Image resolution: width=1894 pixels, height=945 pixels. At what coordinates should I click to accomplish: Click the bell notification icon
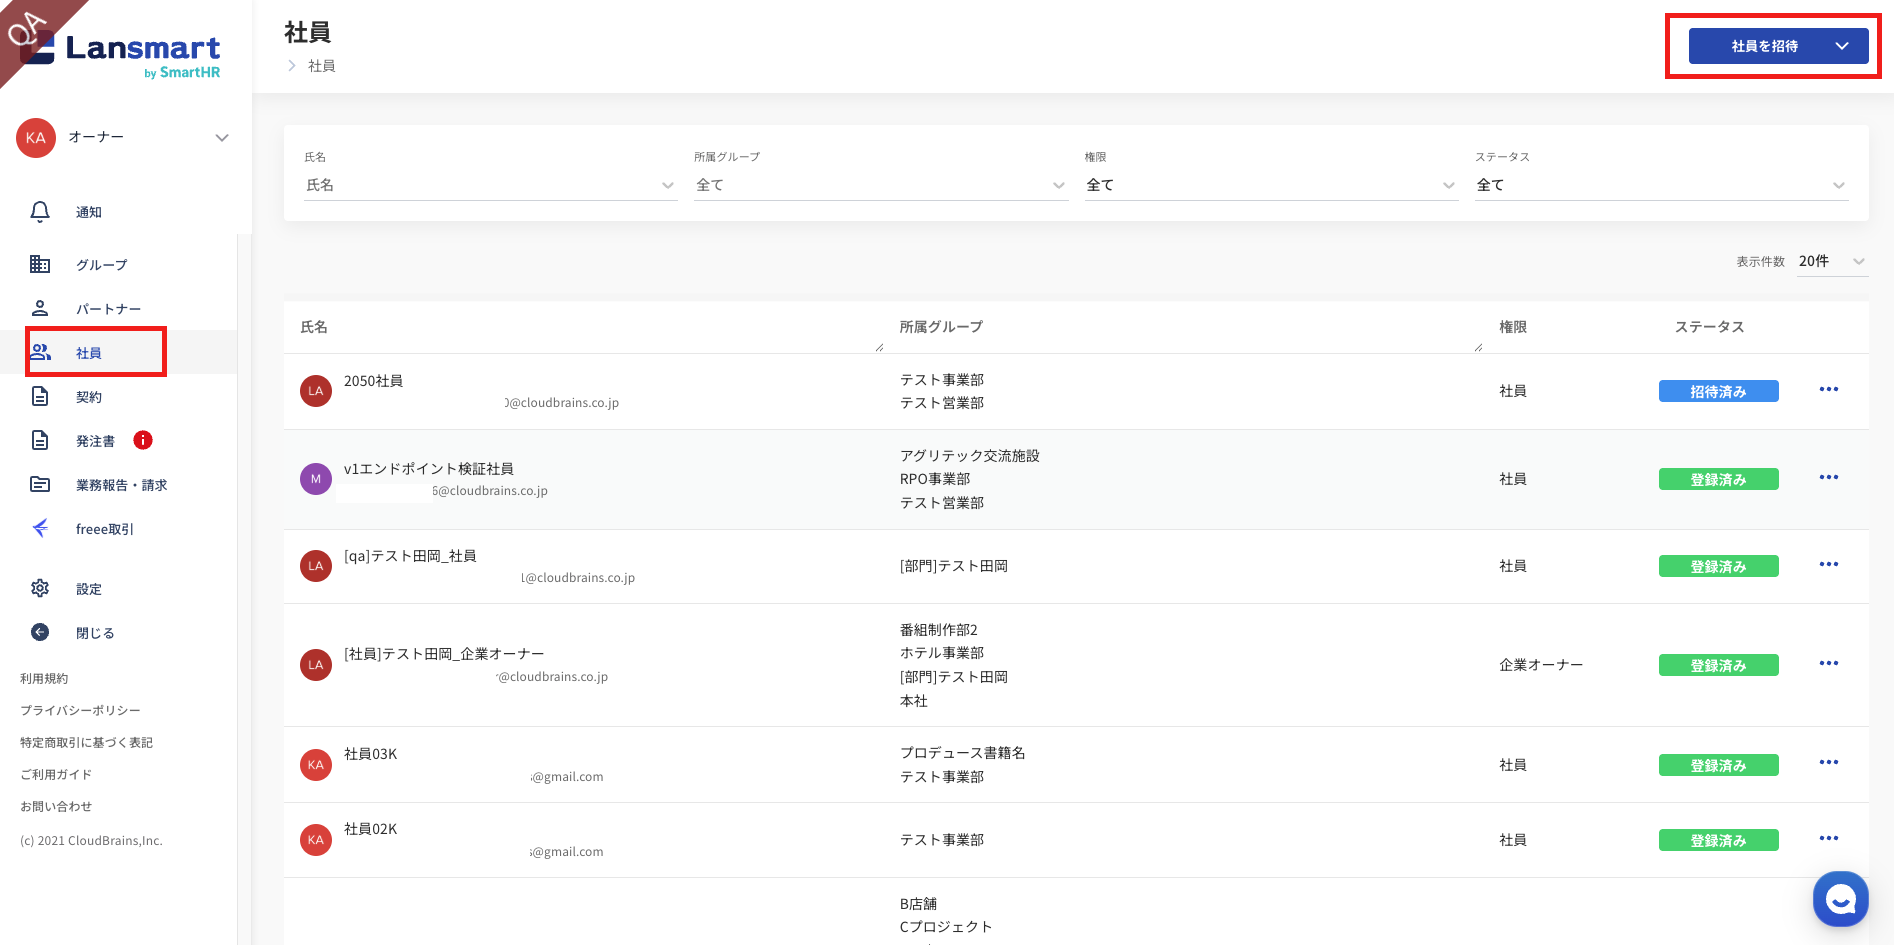(40, 212)
